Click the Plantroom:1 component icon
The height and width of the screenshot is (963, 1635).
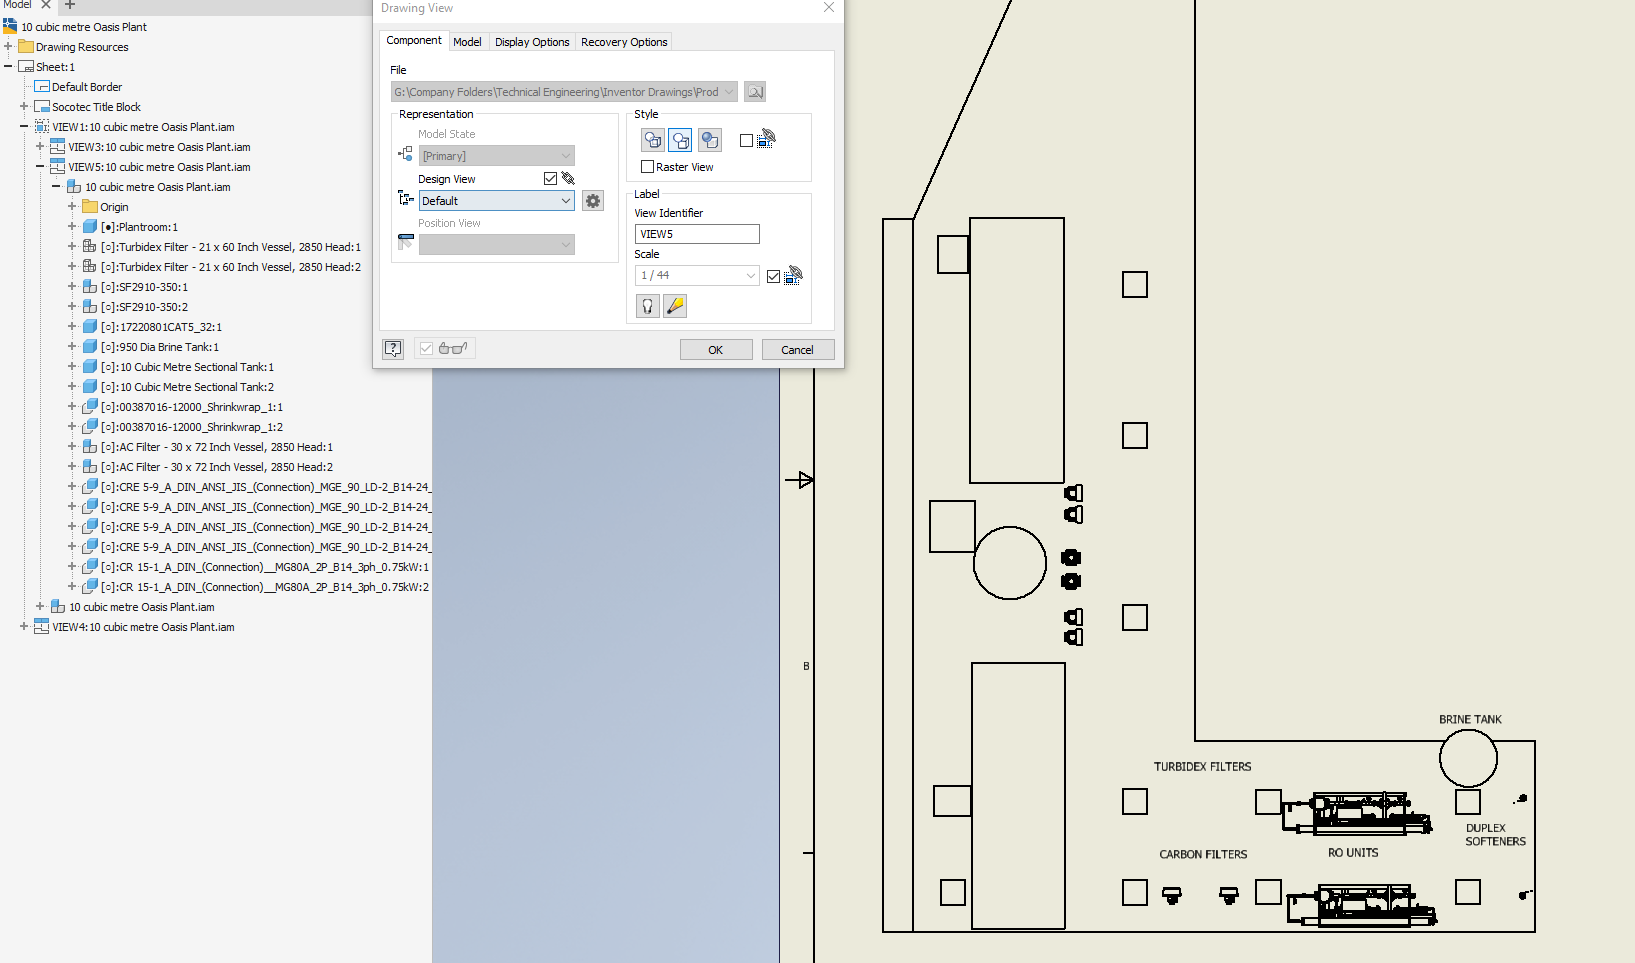(x=90, y=227)
